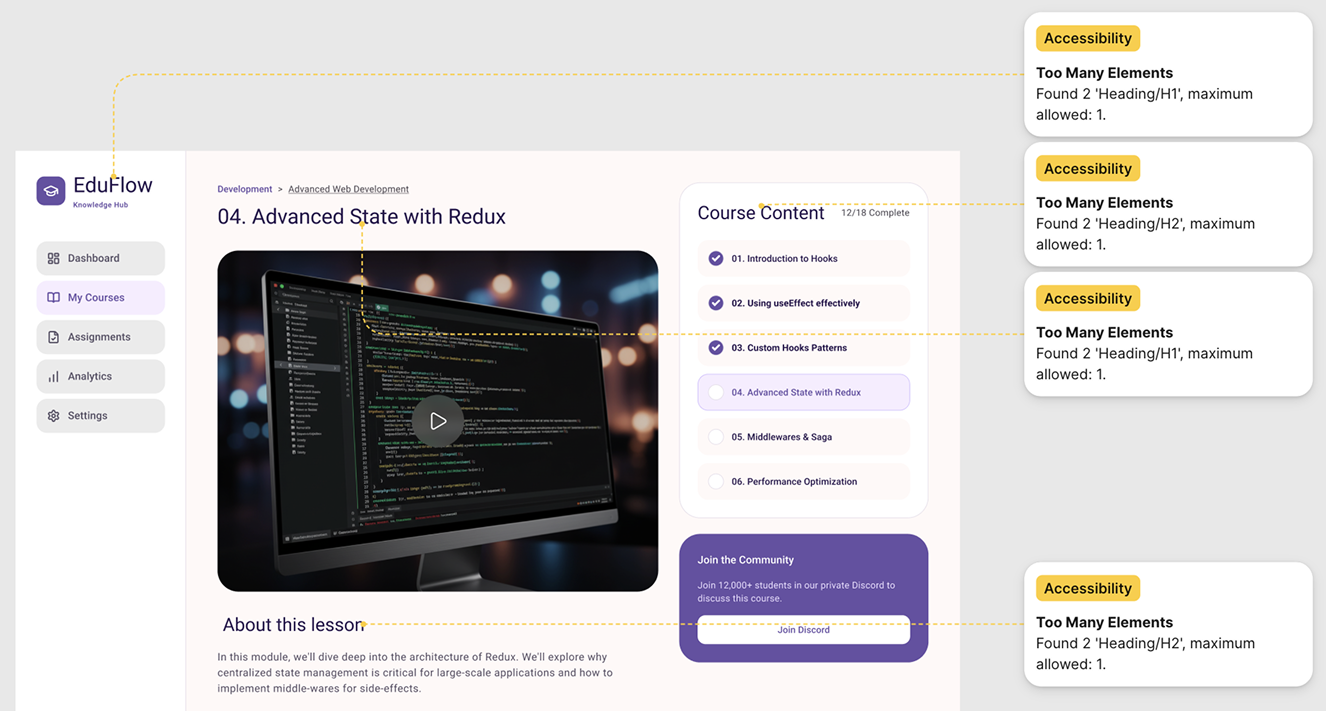This screenshot has width=1326, height=711.
Task: Toggle checkmark for Introduction to Hooks
Action: click(716, 258)
